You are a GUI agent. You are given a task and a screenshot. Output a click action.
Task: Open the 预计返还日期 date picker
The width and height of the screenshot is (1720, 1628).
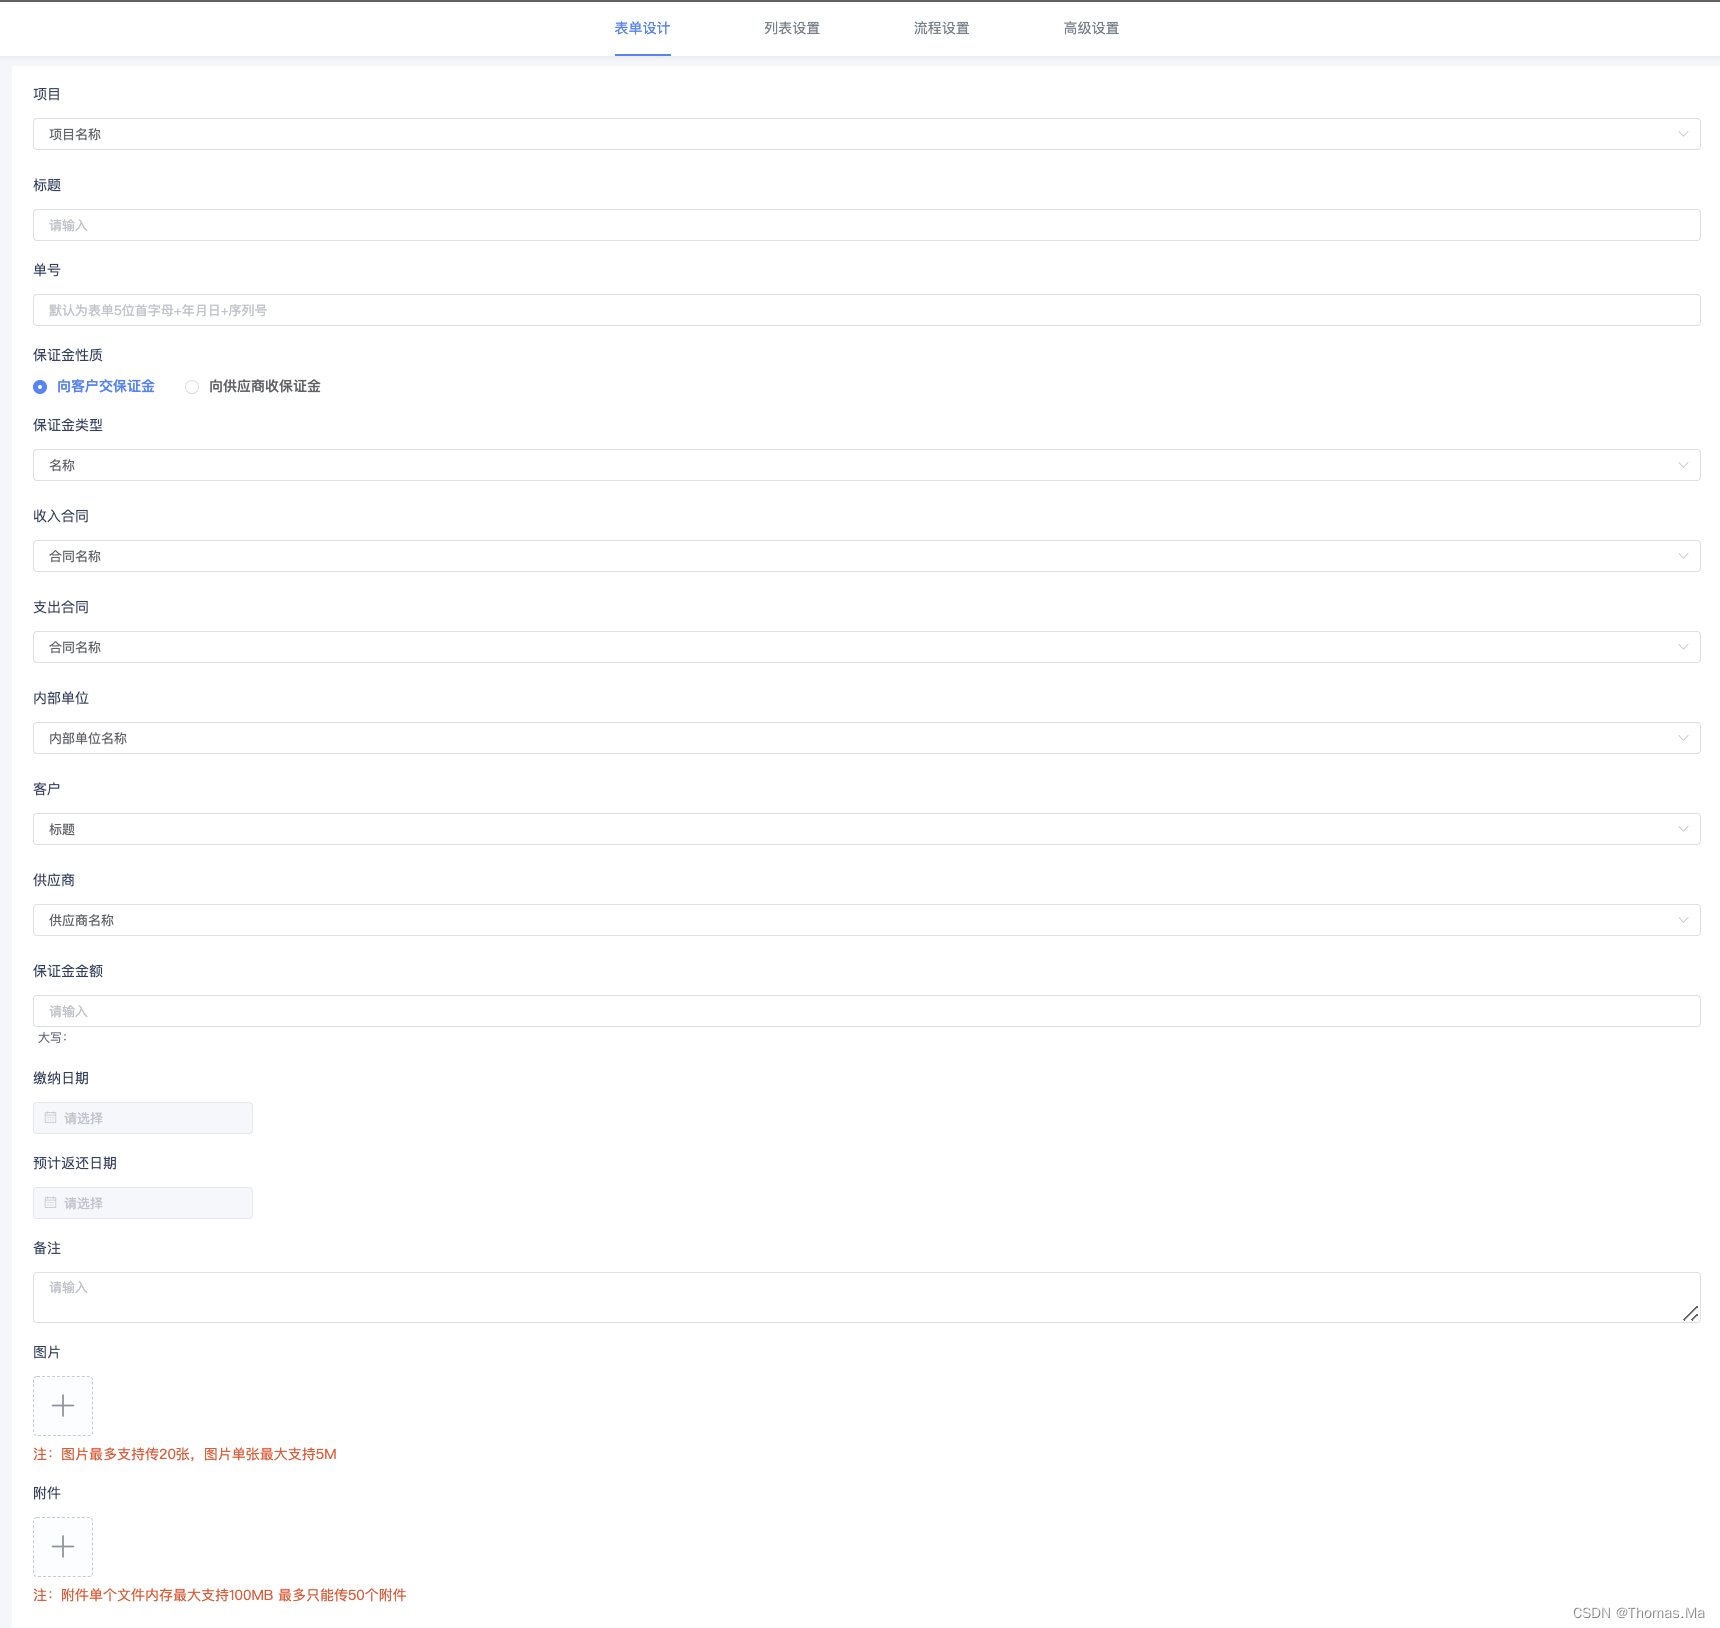tap(143, 1203)
